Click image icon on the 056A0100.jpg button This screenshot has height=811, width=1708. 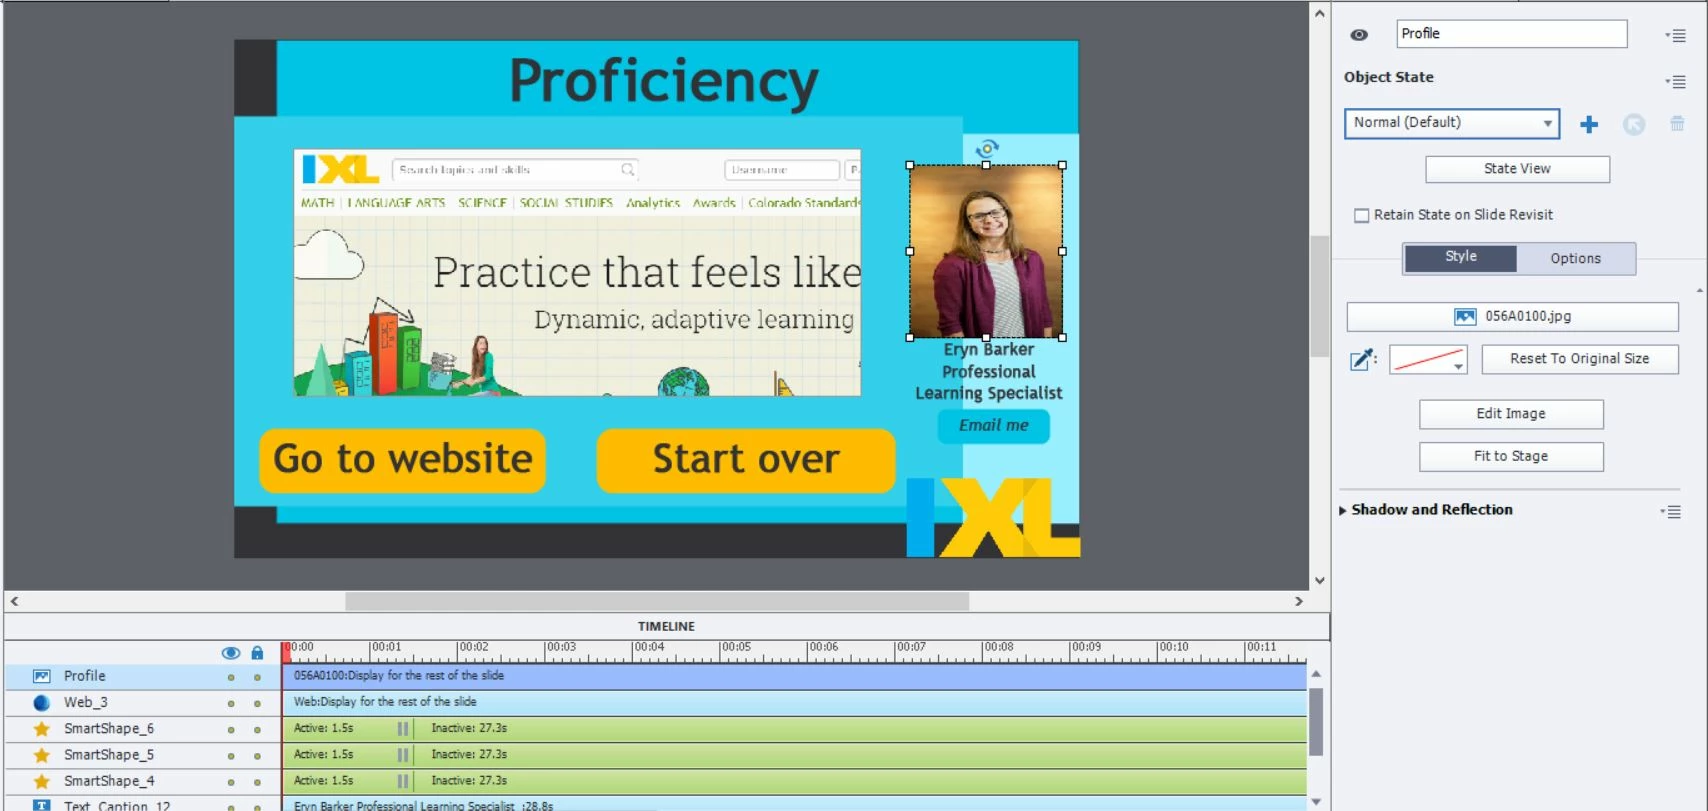[1464, 316]
